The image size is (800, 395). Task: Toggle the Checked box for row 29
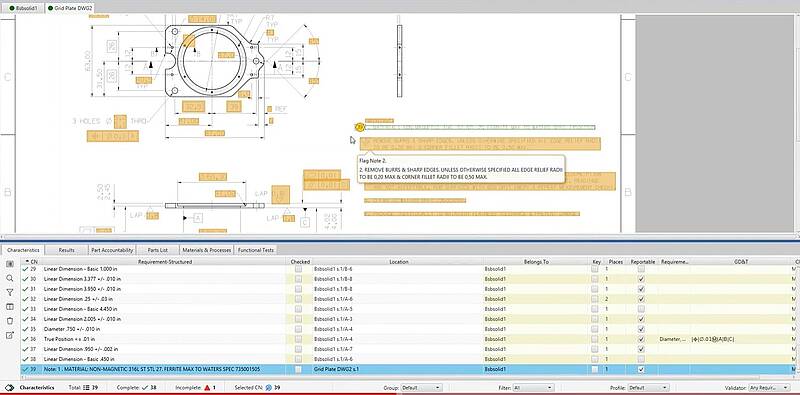pyautogui.click(x=298, y=268)
